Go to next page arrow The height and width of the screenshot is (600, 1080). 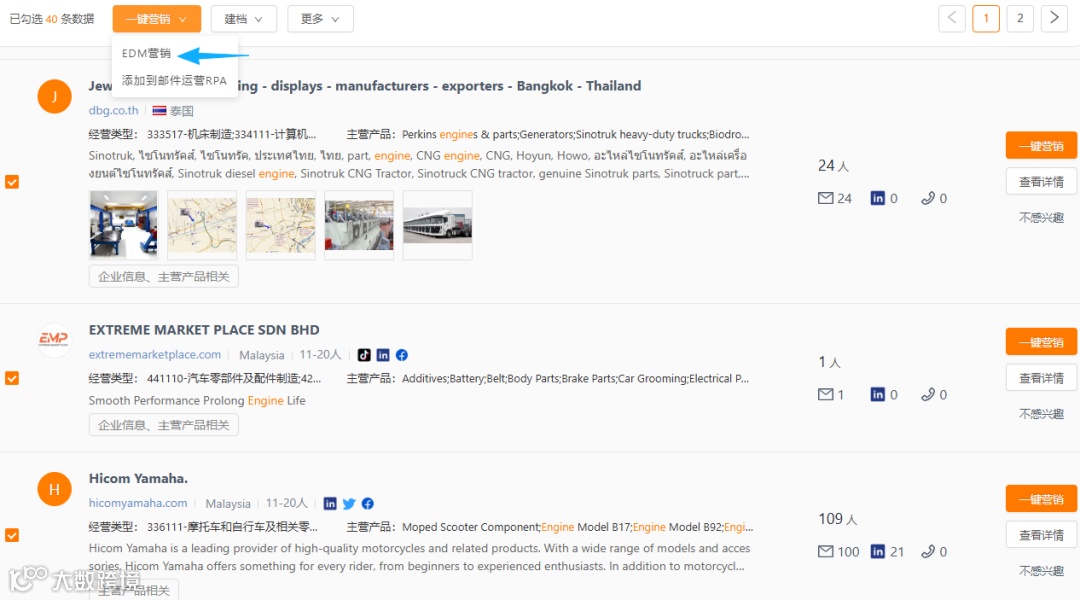(1054, 18)
